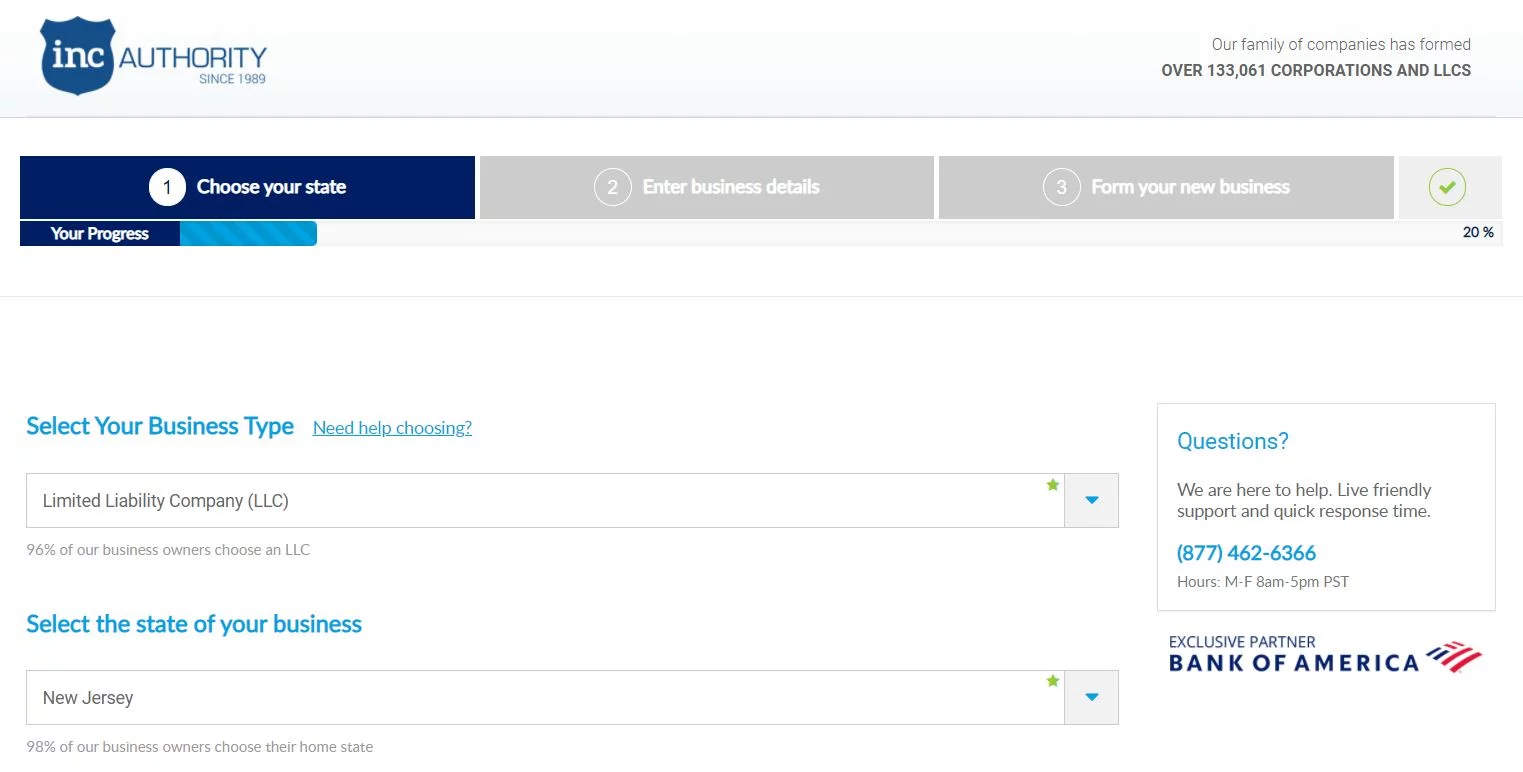The height and width of the screenshot is (772, 1523).
Task: Call the (877) 462-6366 phone link
Action: point(1246,553)
